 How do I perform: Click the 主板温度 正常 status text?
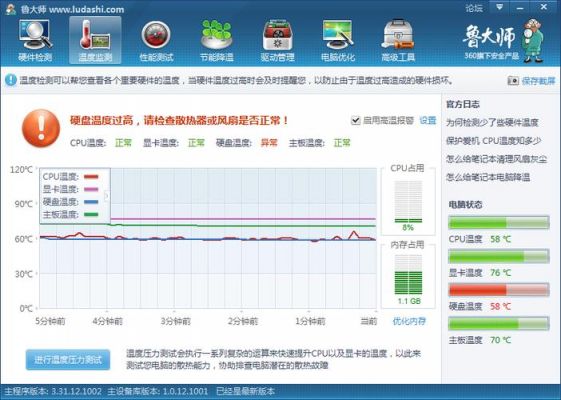342,143
